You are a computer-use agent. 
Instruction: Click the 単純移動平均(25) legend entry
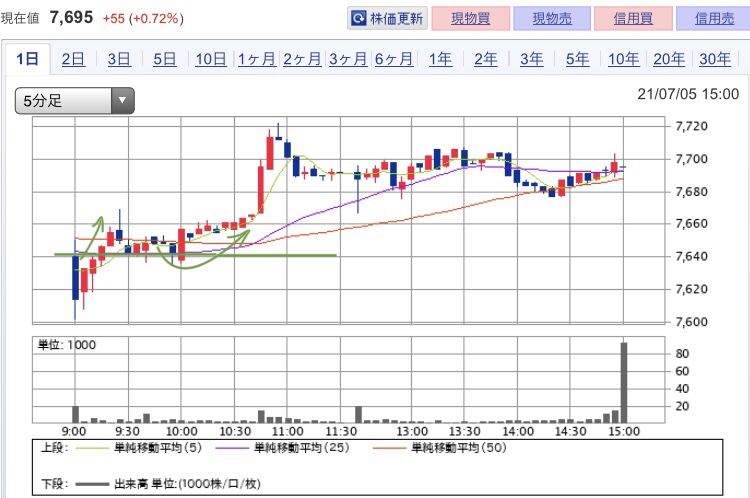point(282,448)
